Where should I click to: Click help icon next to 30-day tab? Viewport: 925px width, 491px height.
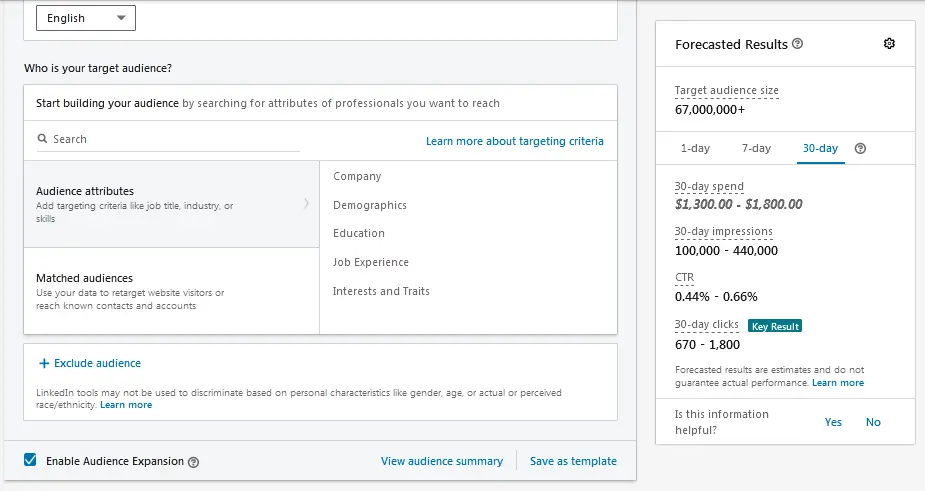point(860,148)
